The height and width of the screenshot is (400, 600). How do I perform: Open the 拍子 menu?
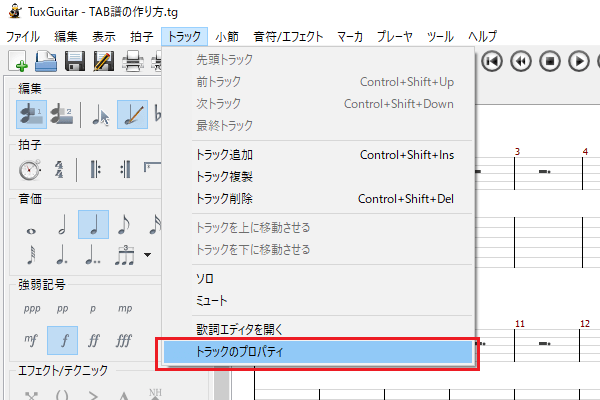[x=142, y=37]
